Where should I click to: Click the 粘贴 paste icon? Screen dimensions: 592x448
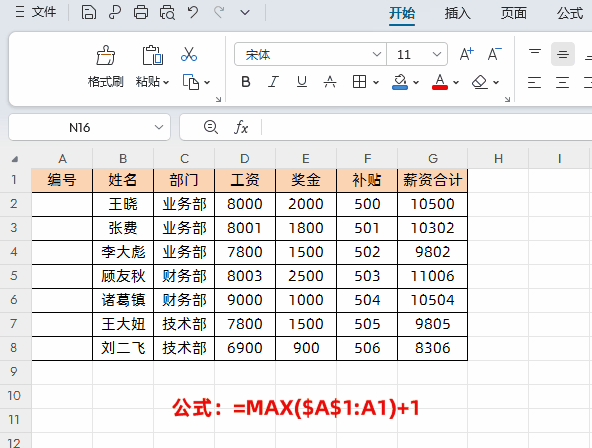click(x=153, y=55)
